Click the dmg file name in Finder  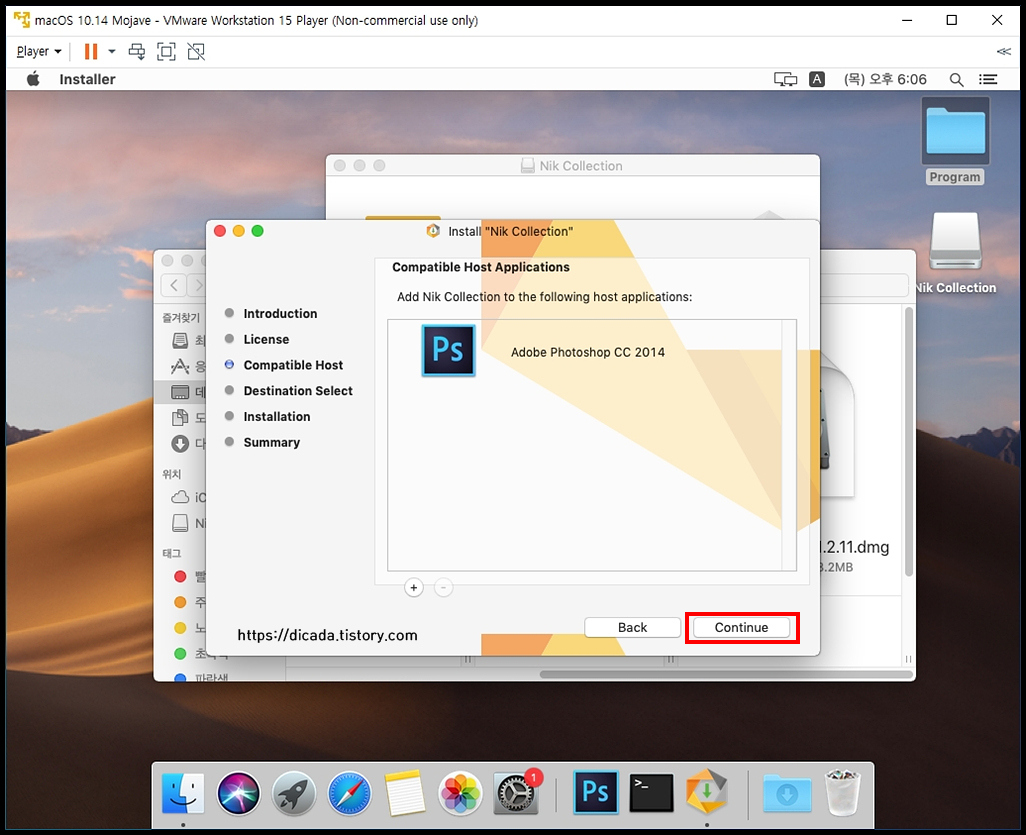point(854,547)
